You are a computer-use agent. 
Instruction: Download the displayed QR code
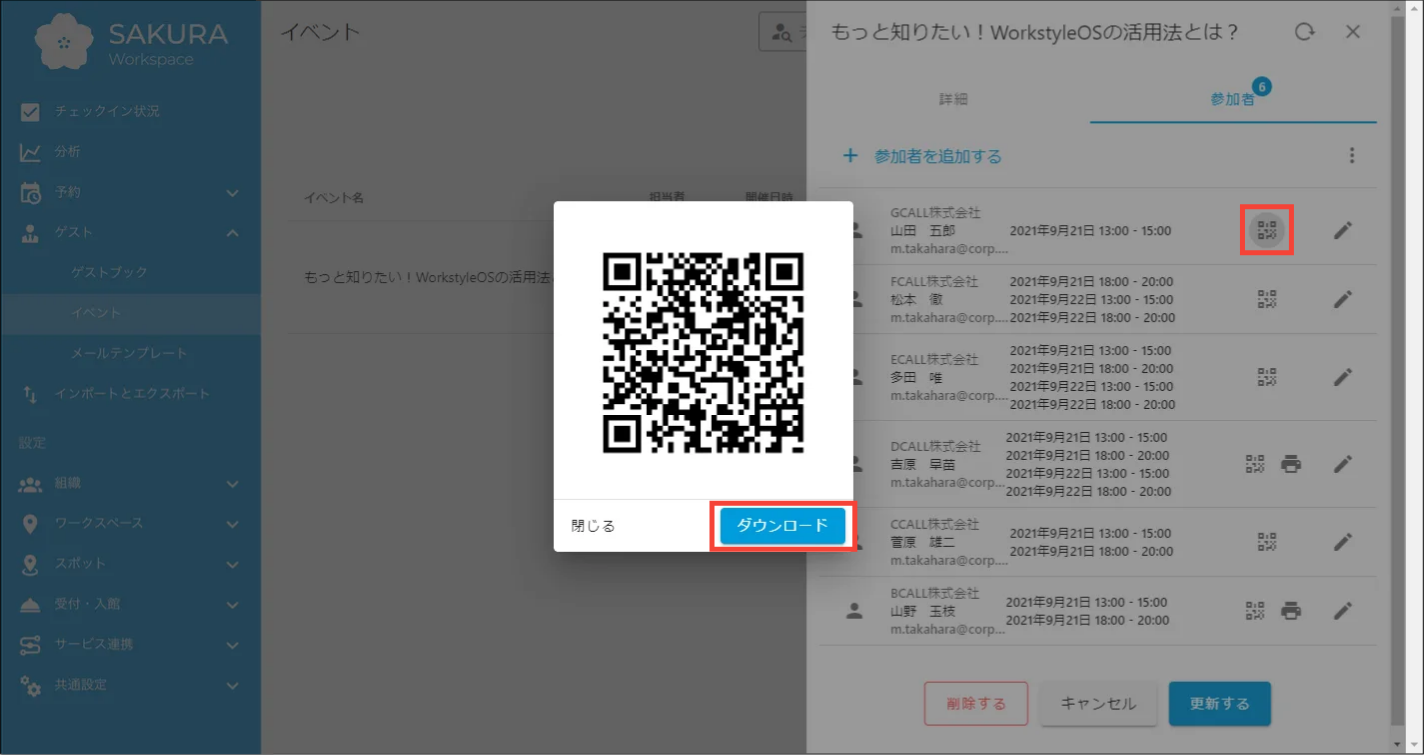pos(782,526)
